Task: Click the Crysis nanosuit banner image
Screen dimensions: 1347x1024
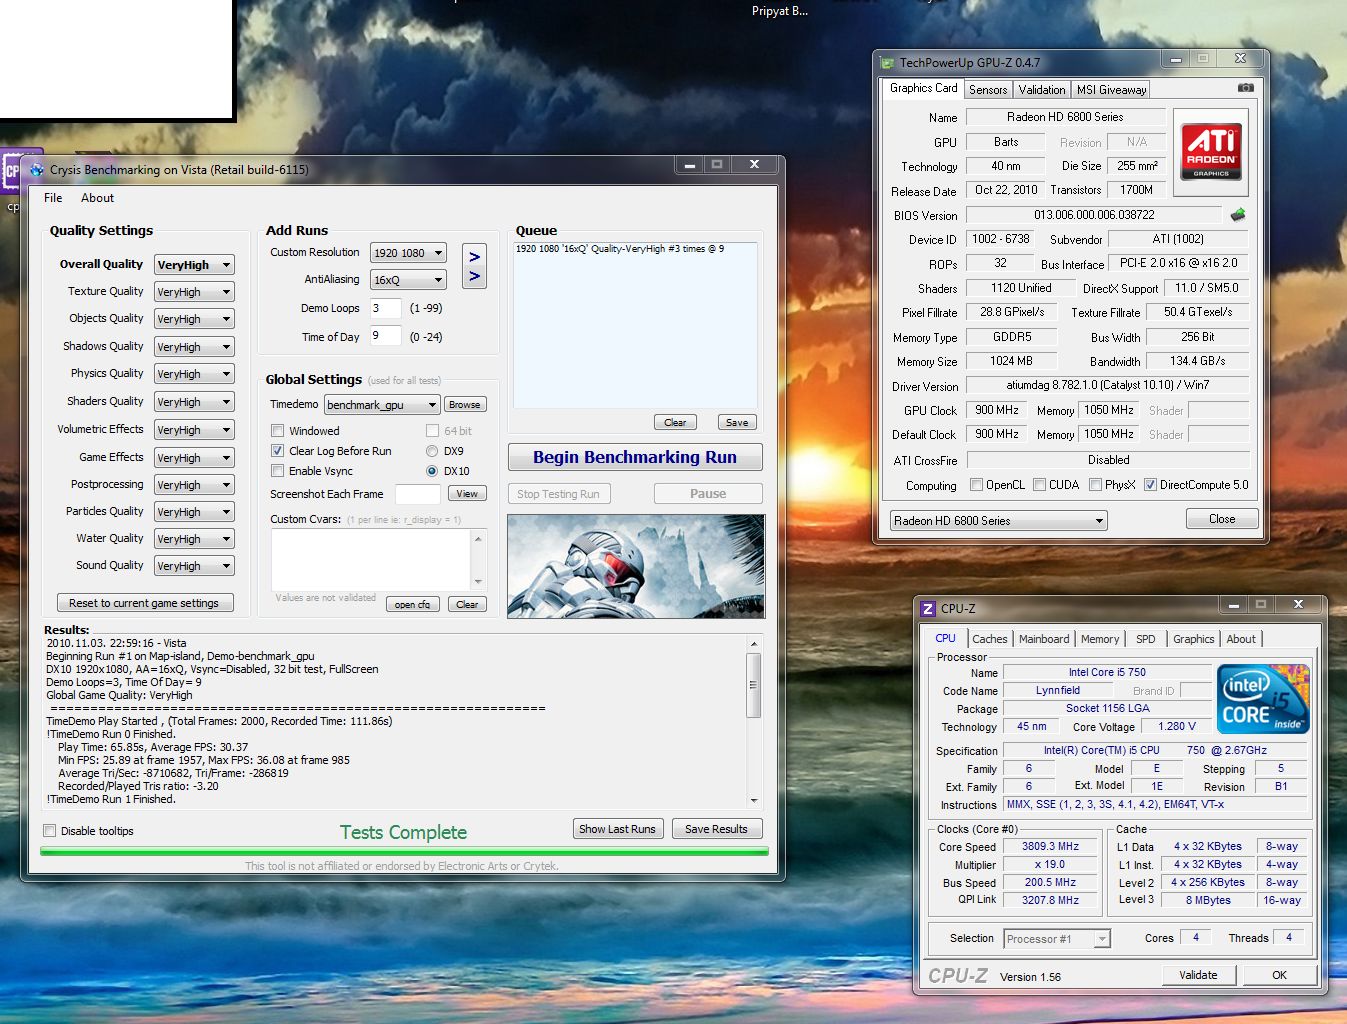Action: click(x=636, y=566)
